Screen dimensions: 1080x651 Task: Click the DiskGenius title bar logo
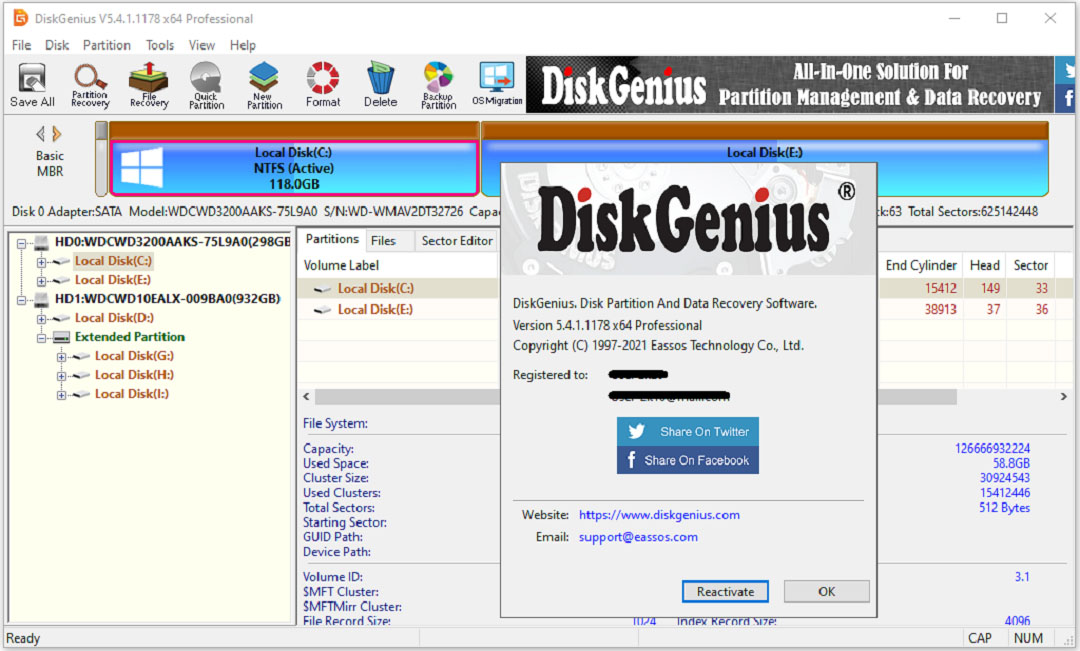coord(20,18)
